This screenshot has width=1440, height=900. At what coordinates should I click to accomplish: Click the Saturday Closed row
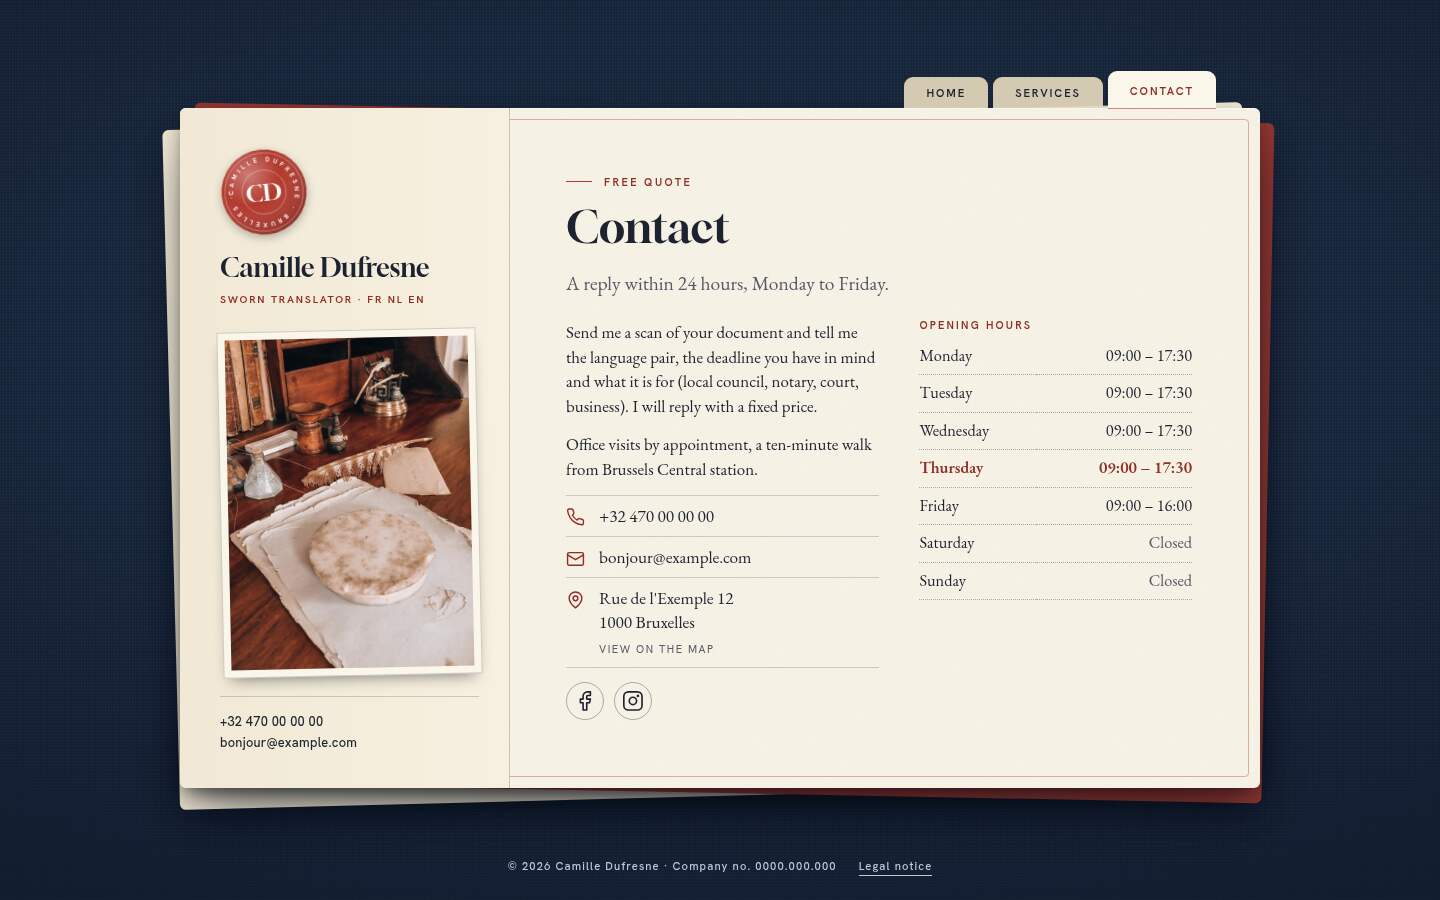pos(1055,543)
